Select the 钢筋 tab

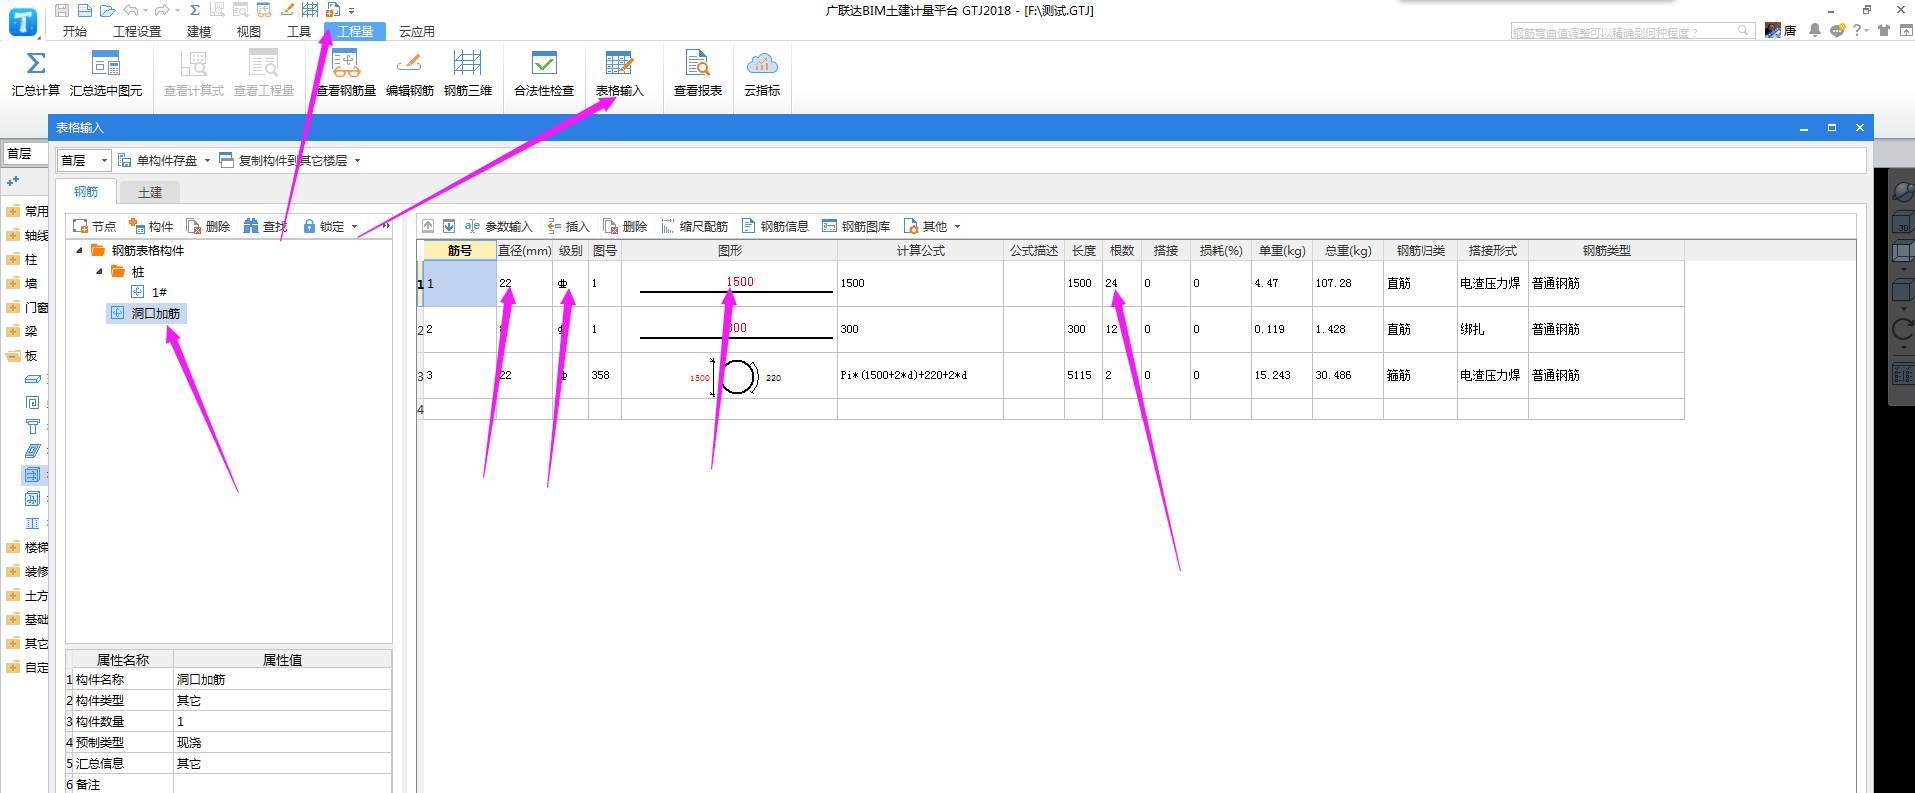(86, 191)
